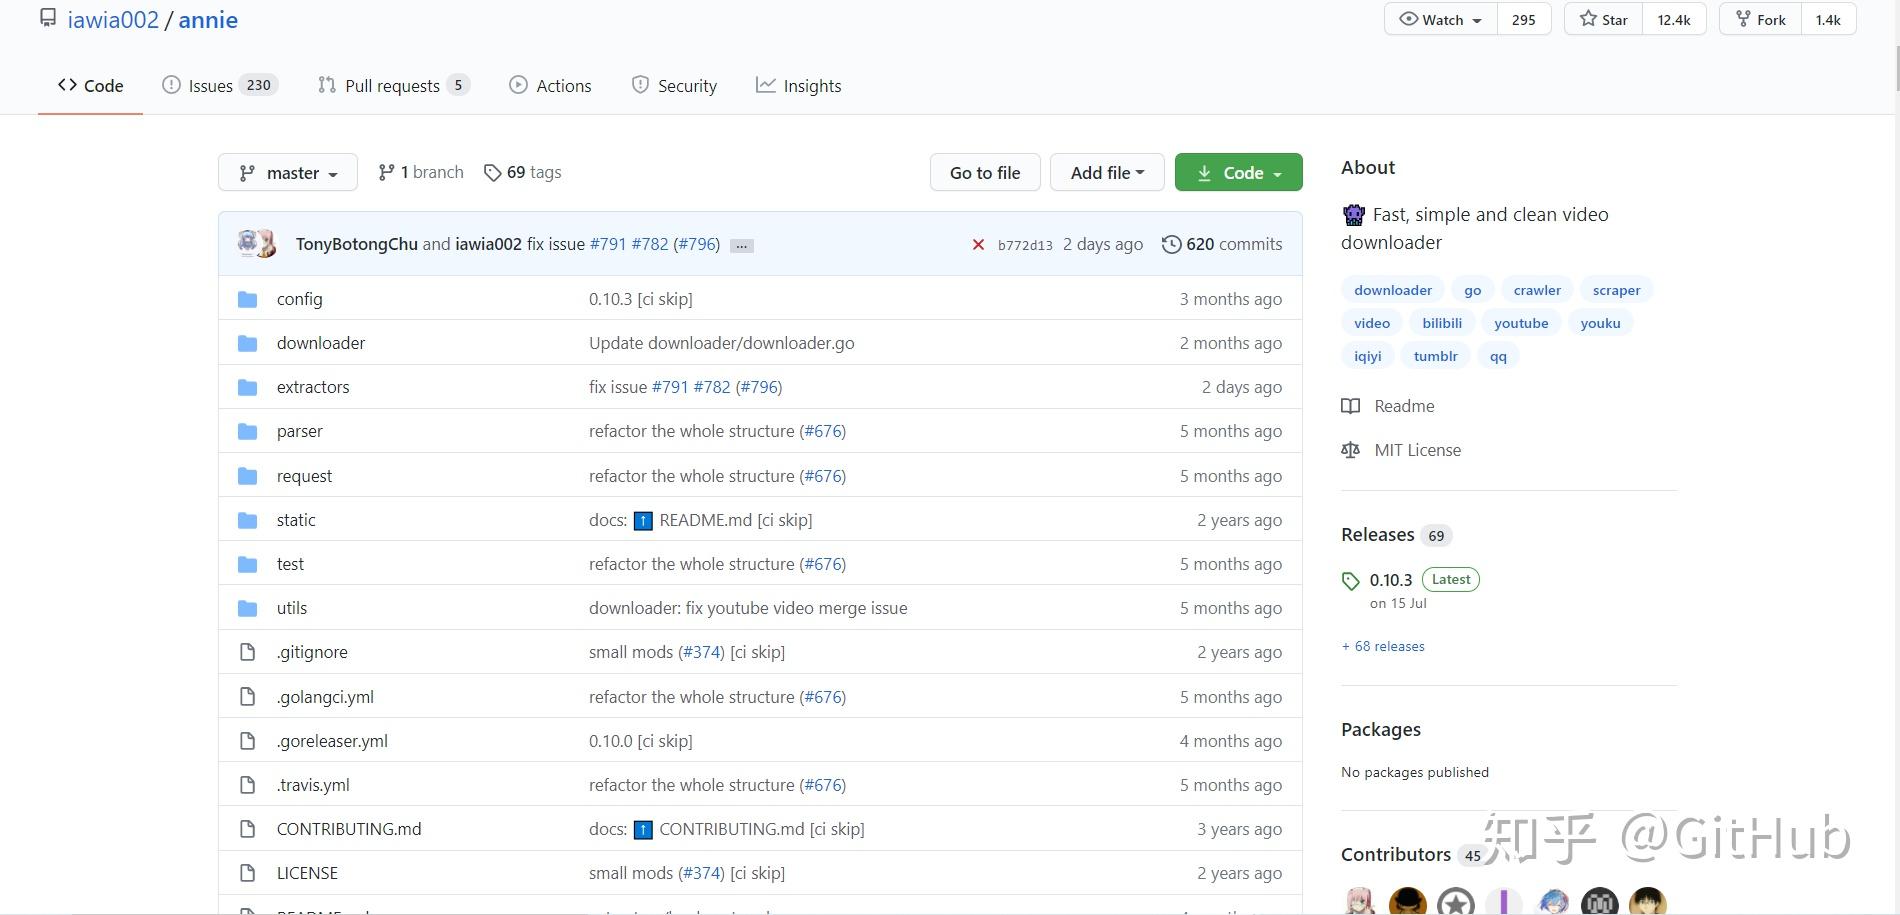Click the eye icon on the Watch button
The image size is (1900, 915).
pyautogui.click(x=1410, y=19)
